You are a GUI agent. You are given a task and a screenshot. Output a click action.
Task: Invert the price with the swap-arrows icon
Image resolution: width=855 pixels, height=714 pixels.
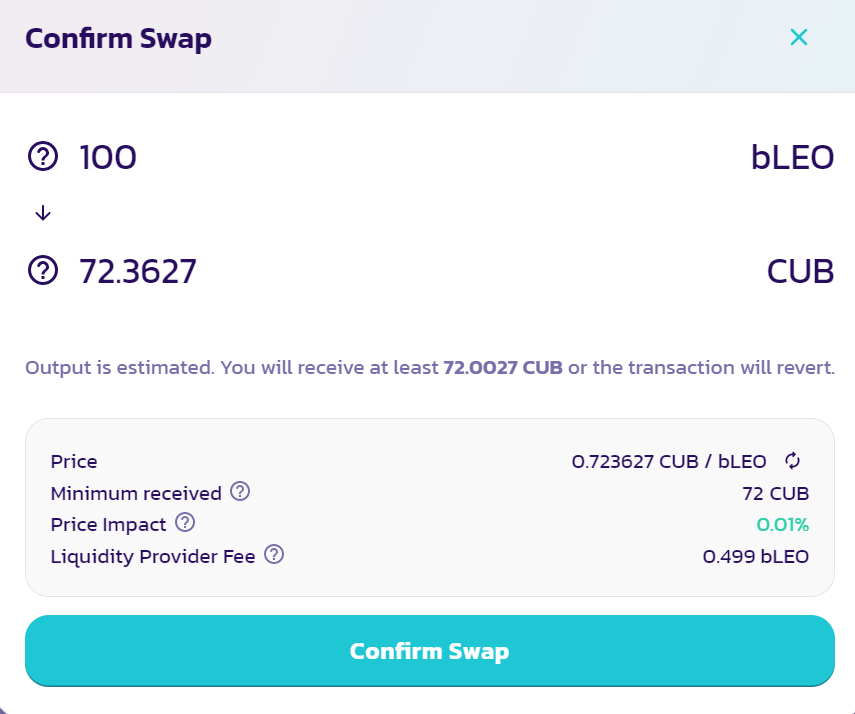pyautogui.click(x=792, y=461)
